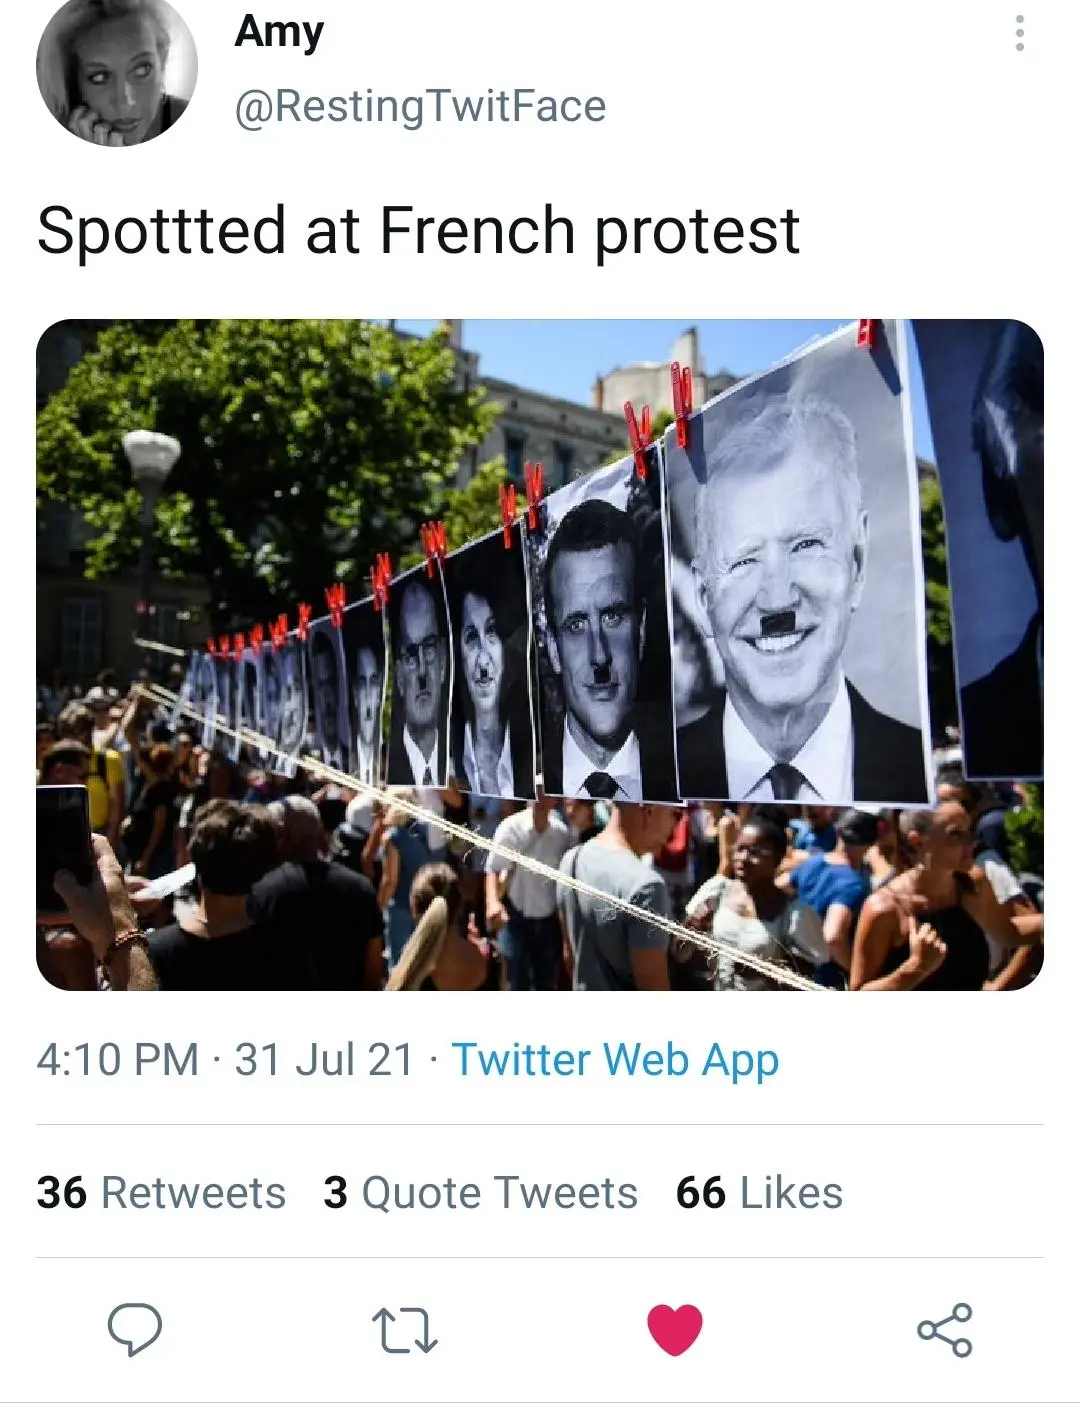This screenshot has width=1080, height=1419.
Task: Click the bold number 66
Action: (700, 1193)
